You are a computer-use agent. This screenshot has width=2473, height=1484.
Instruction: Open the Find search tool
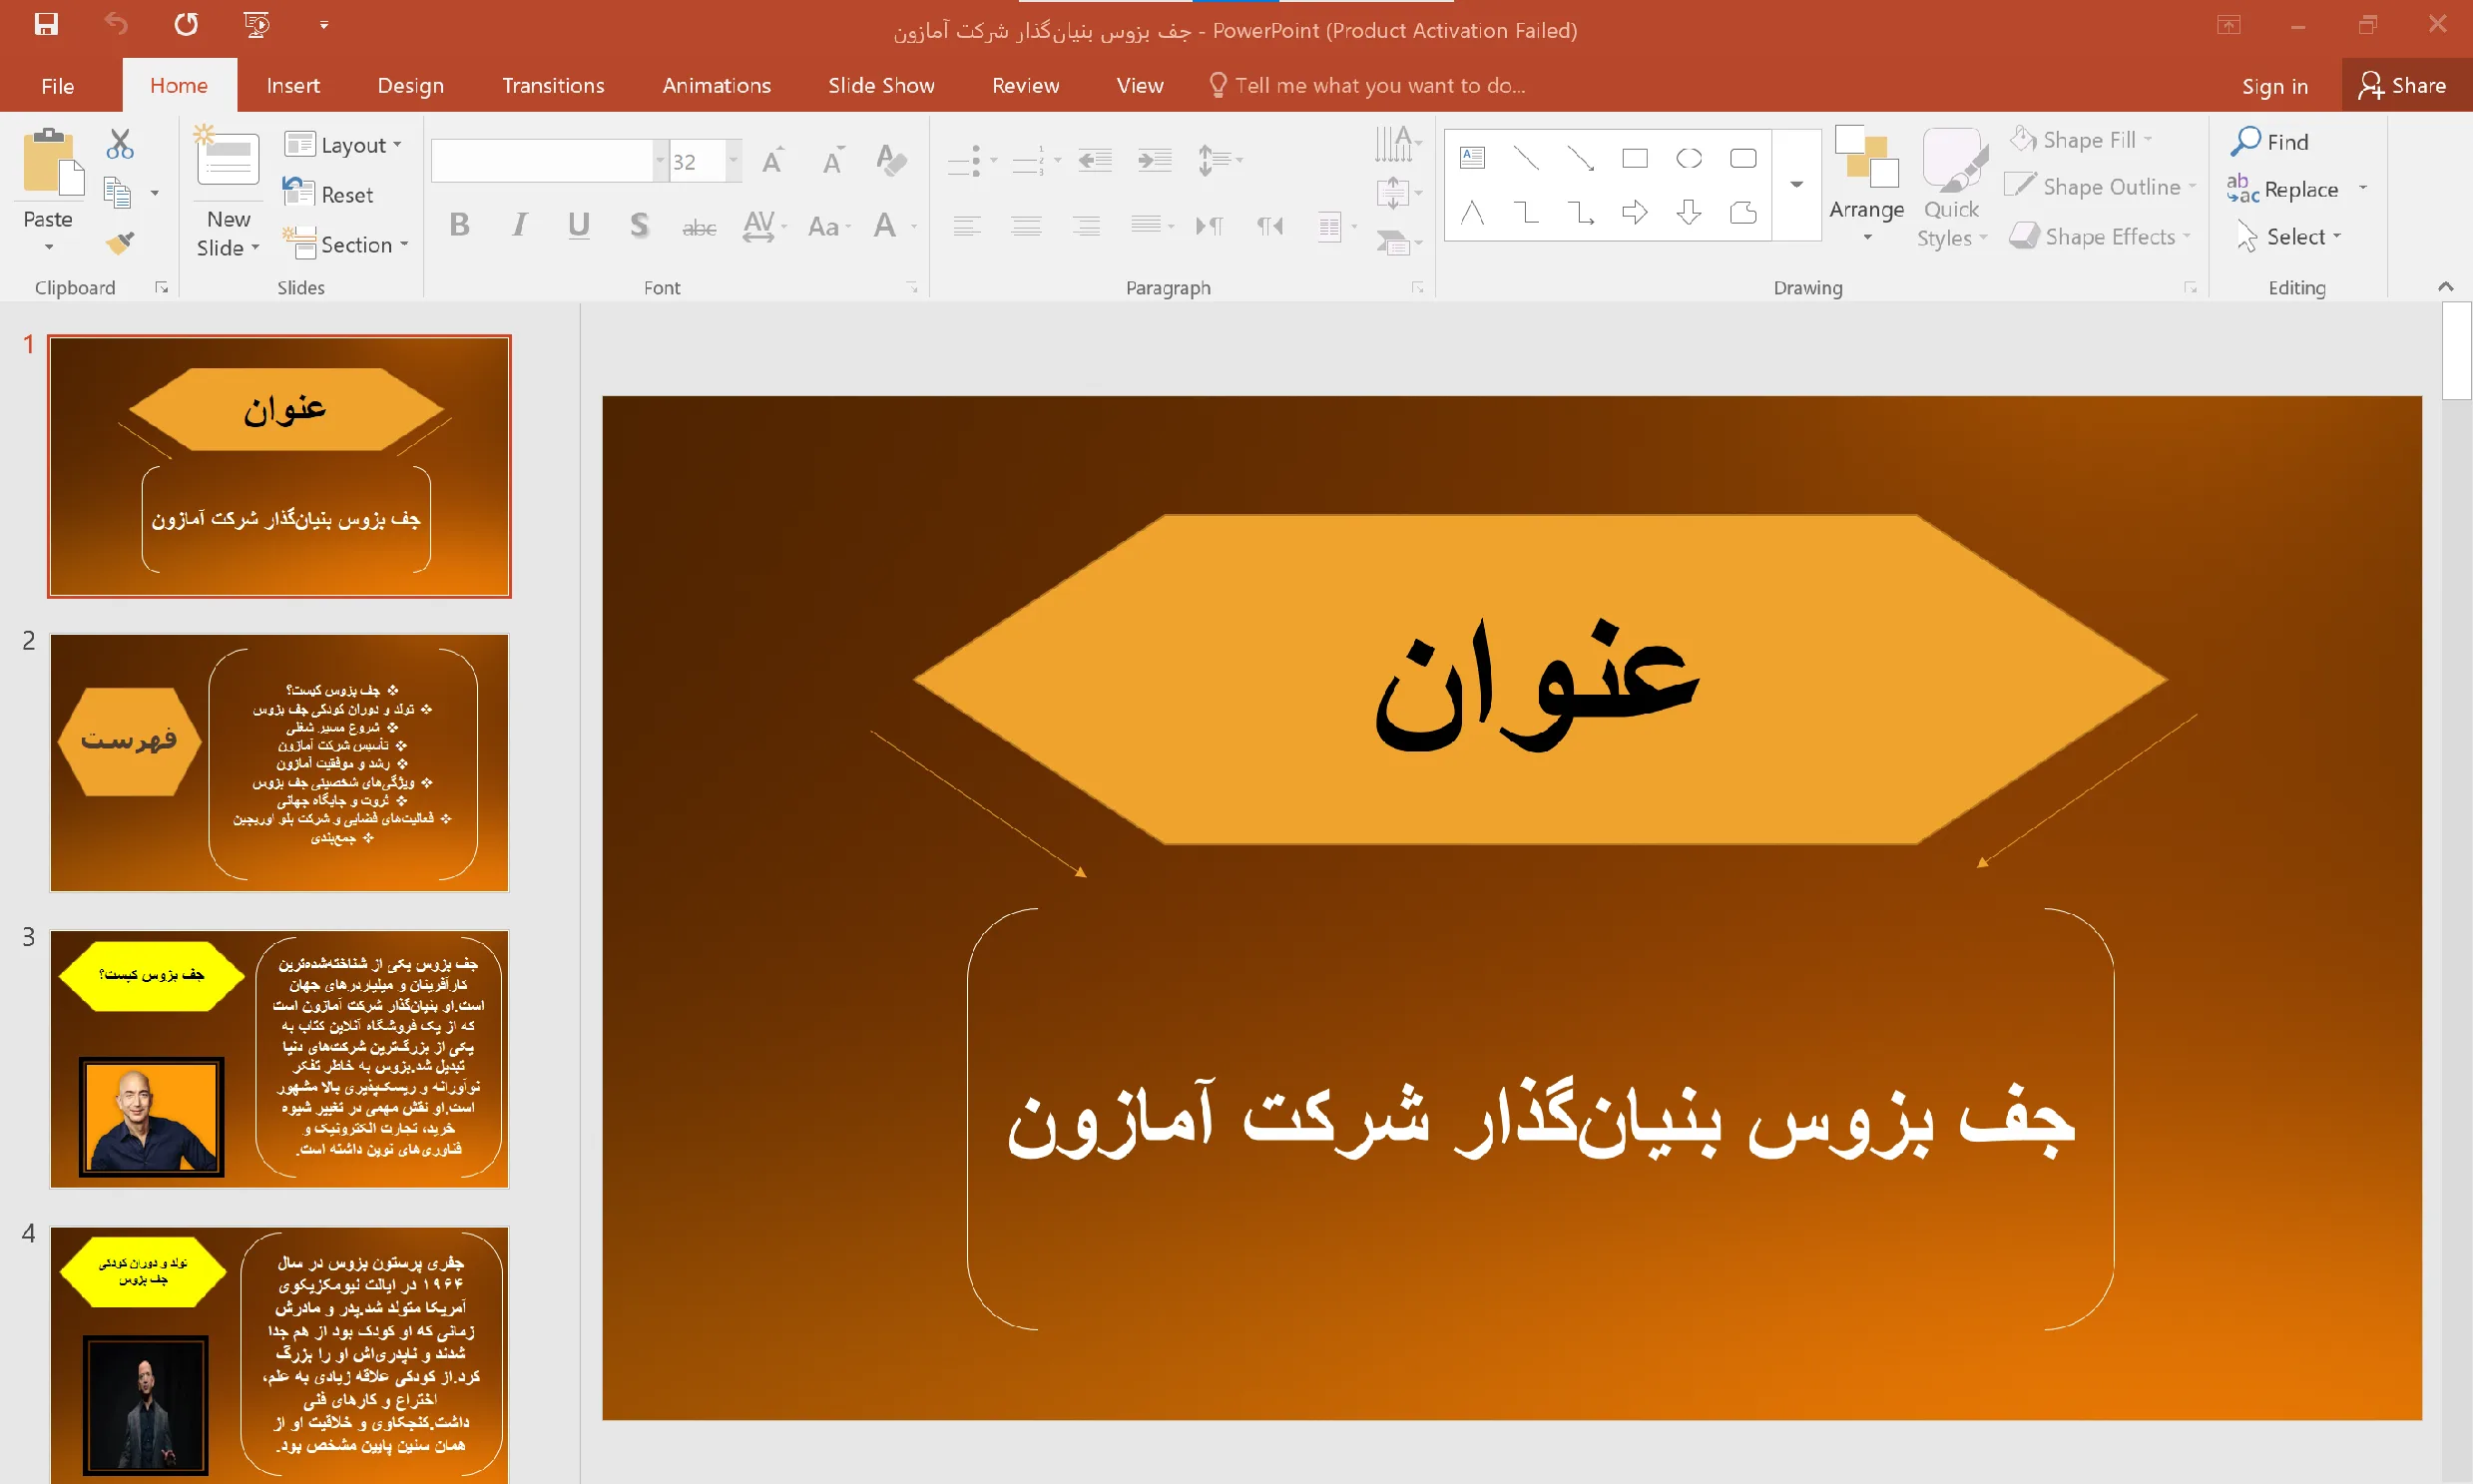coord(2270,141)
